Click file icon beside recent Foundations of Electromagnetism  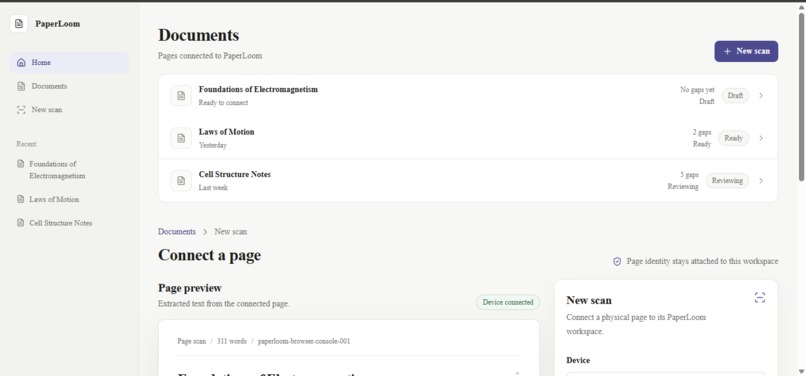coord(21,164)
